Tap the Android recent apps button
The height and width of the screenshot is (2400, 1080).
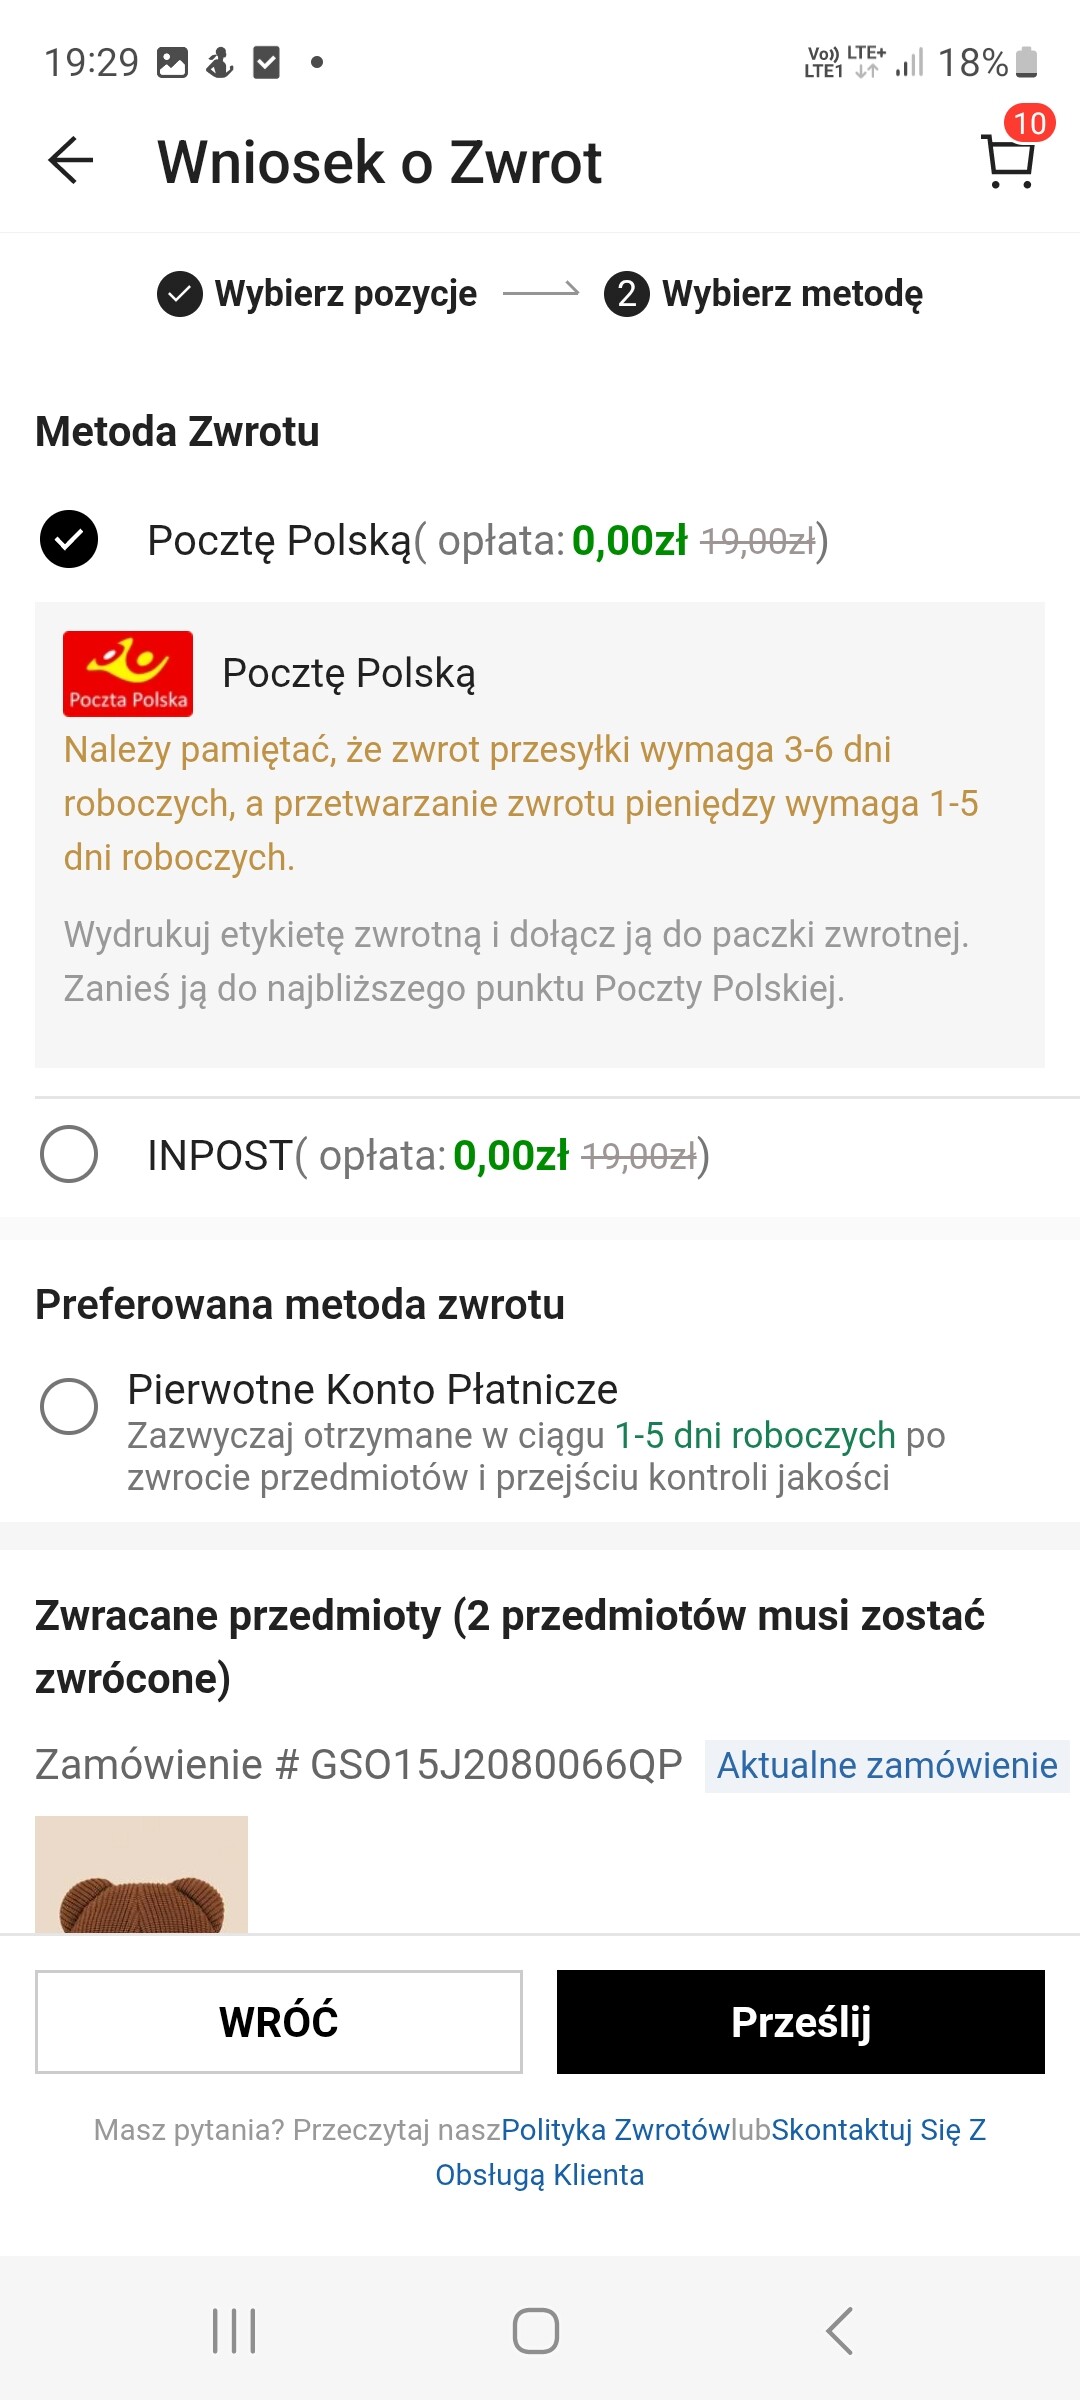[235, 2331]
